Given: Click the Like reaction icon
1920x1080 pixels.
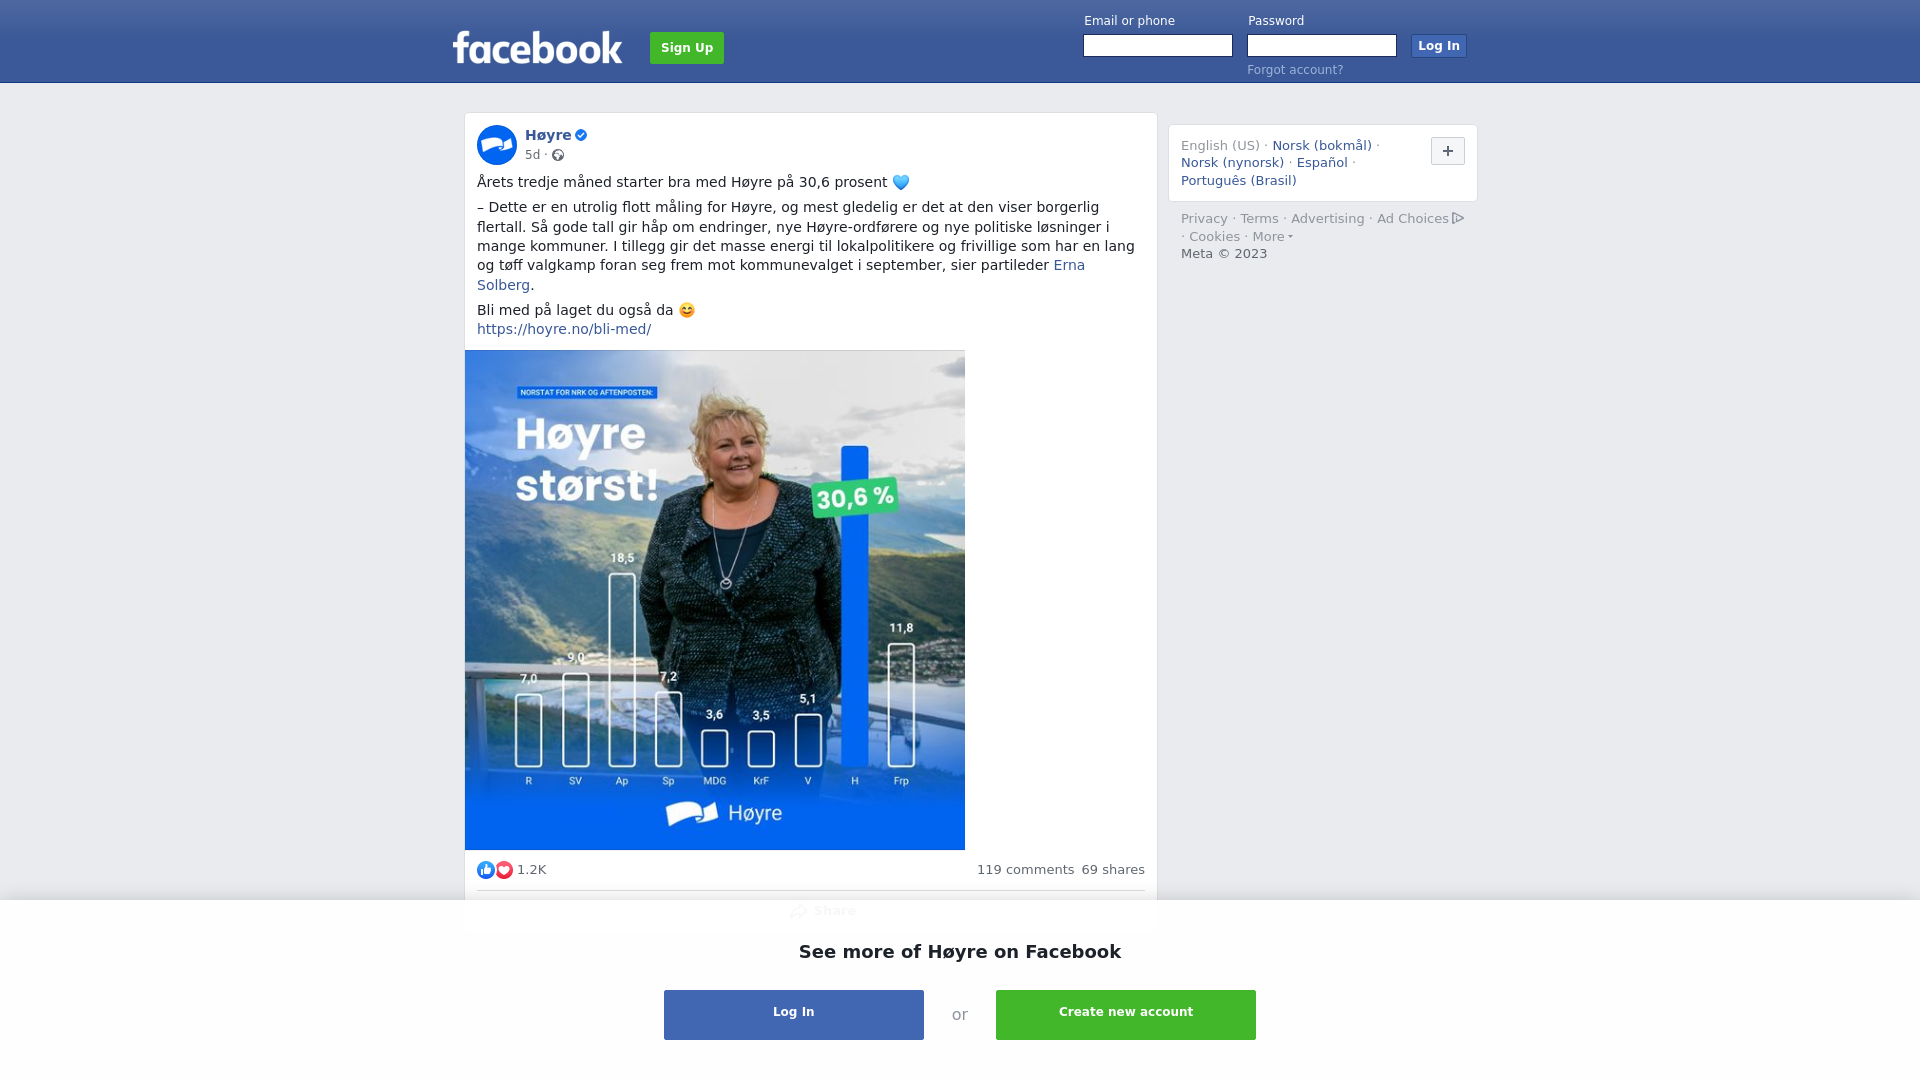Looking at the screenshot, I should coord(486,870).
